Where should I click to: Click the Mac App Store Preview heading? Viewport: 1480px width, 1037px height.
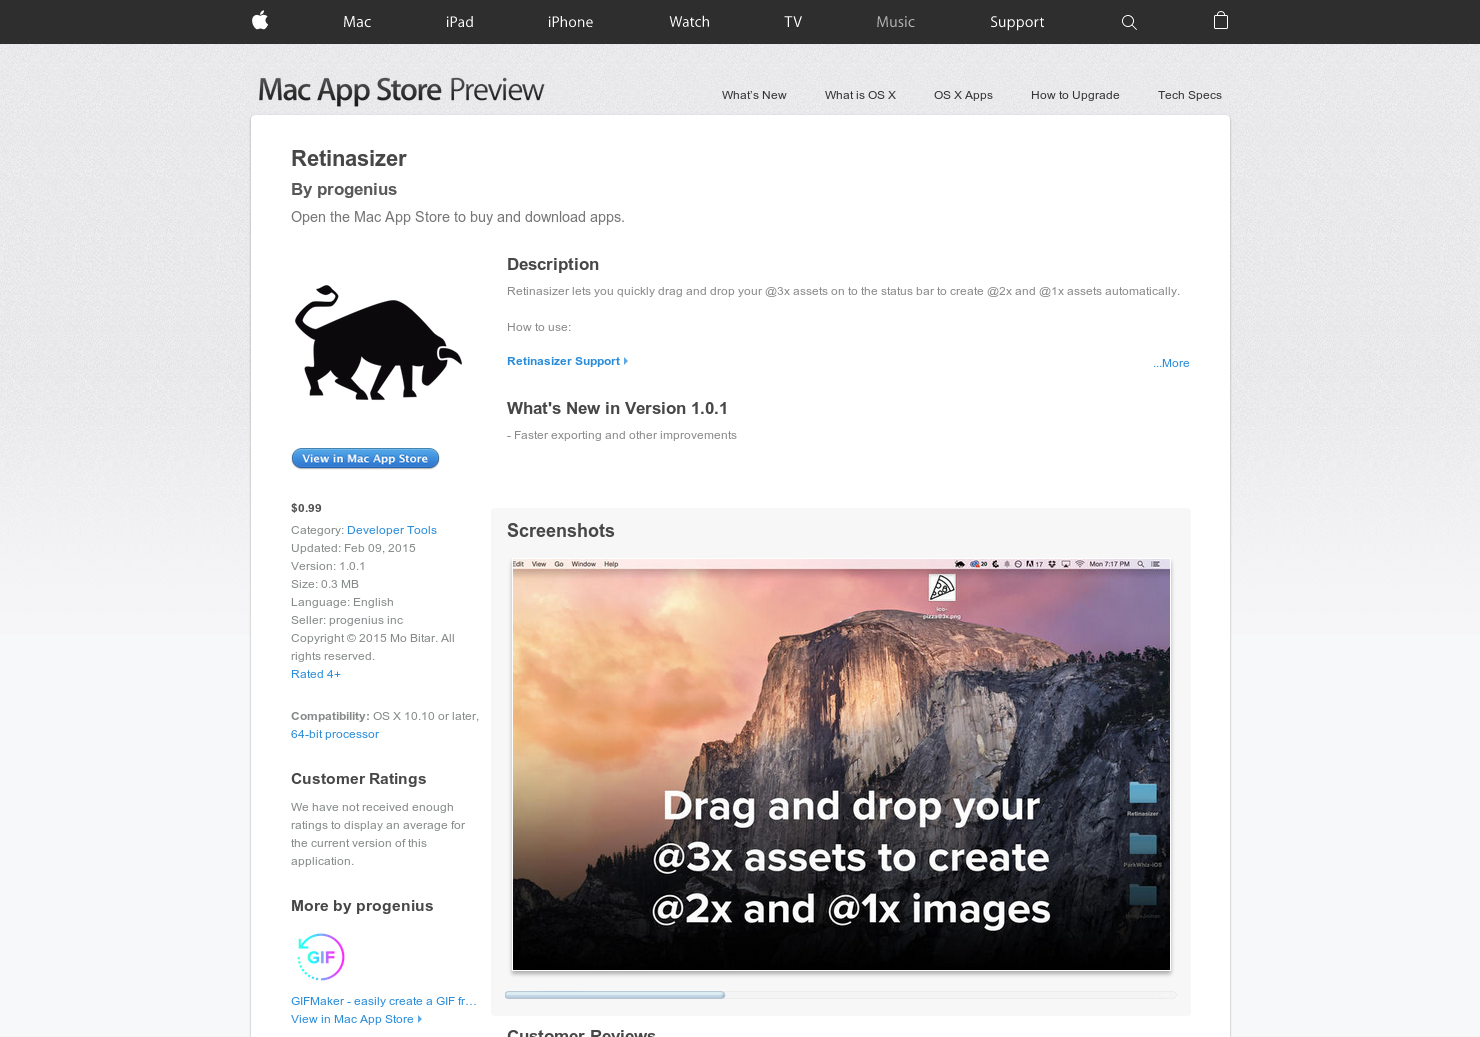tap(401, 90)
